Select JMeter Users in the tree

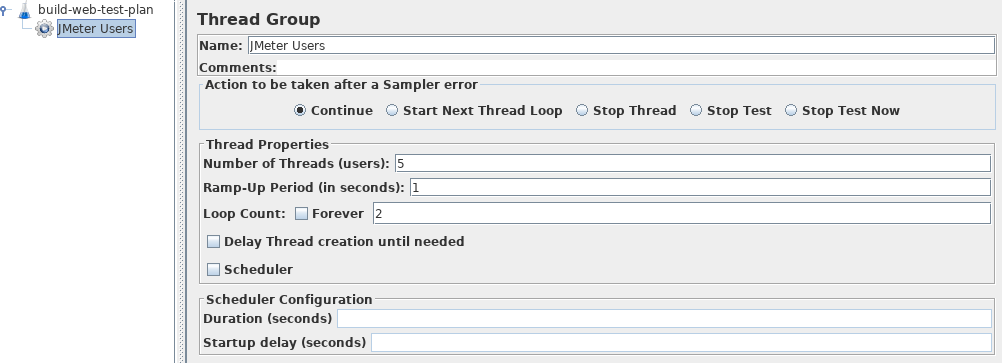coord(96,29)
